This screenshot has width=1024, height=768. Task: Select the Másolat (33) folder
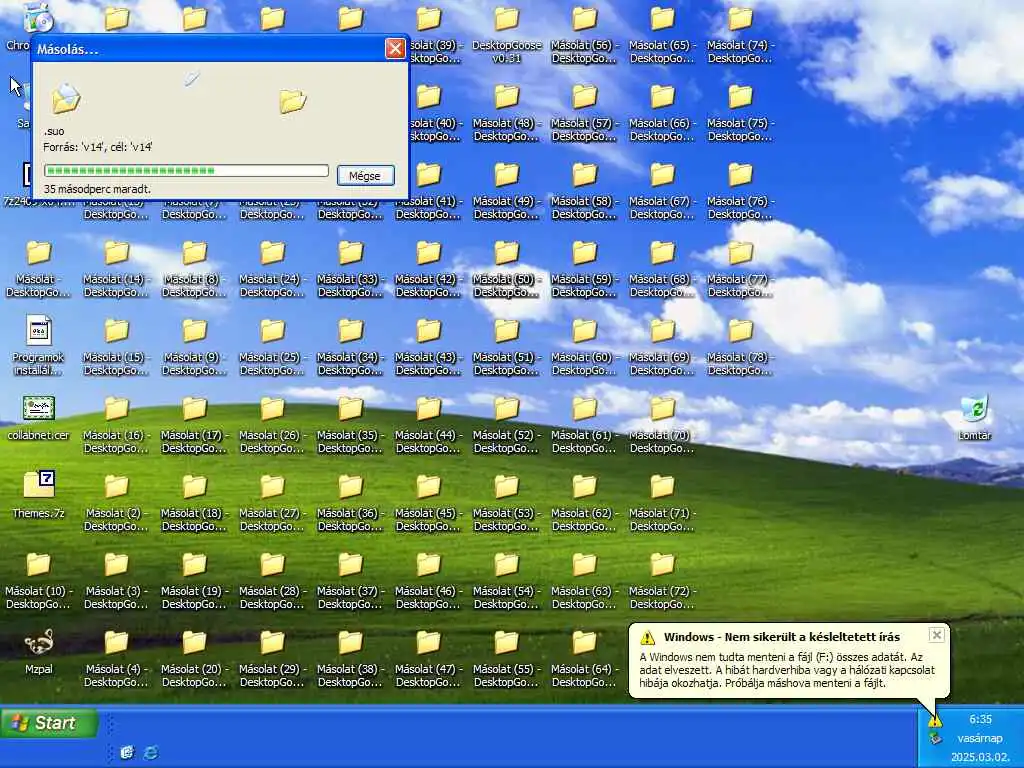[351, 268]
